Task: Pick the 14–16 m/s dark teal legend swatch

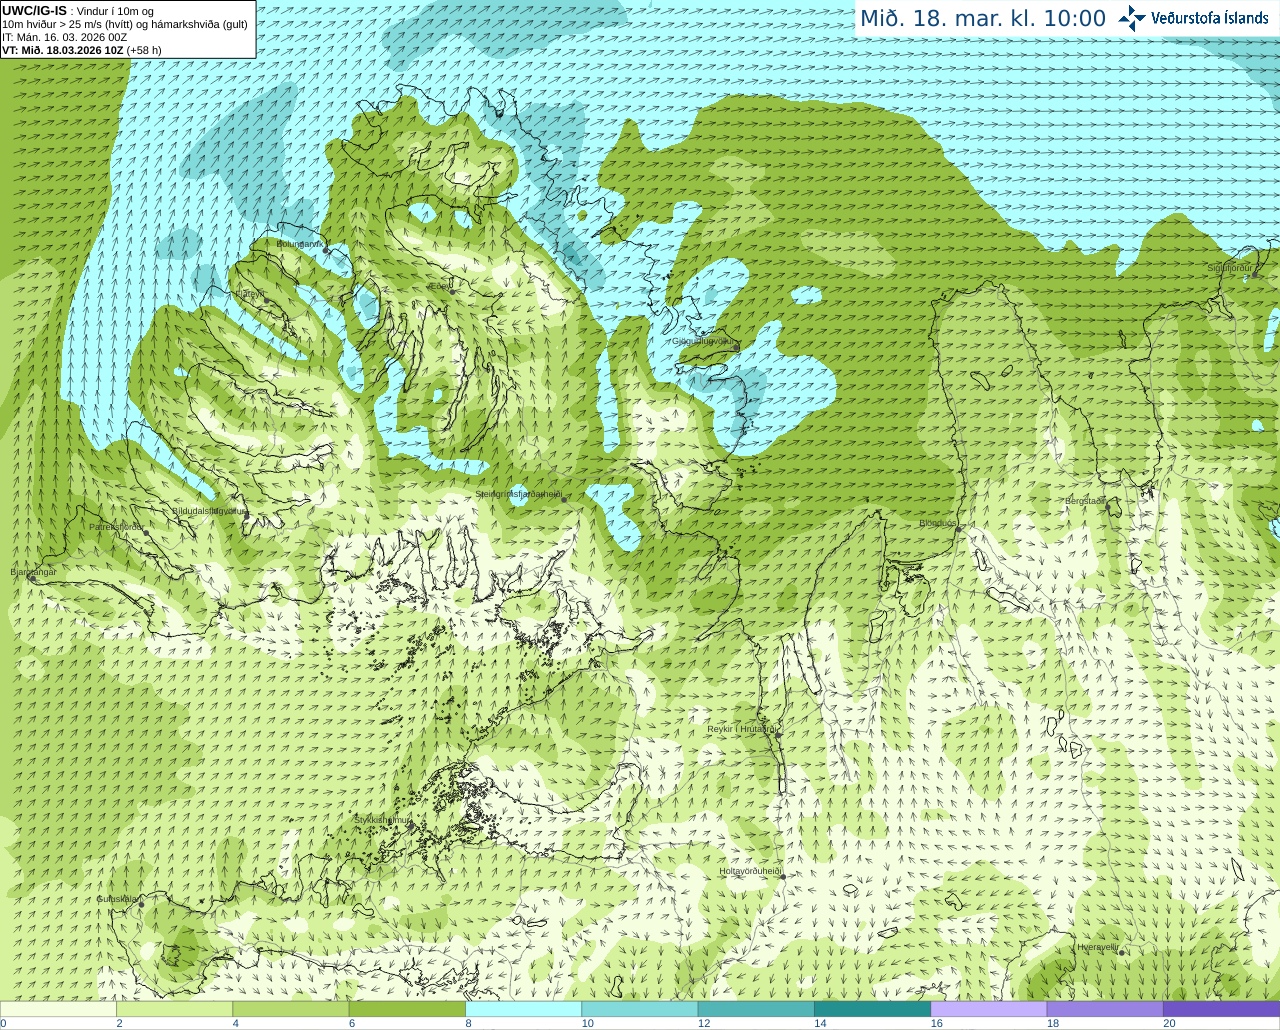Action: point(872,1009)
